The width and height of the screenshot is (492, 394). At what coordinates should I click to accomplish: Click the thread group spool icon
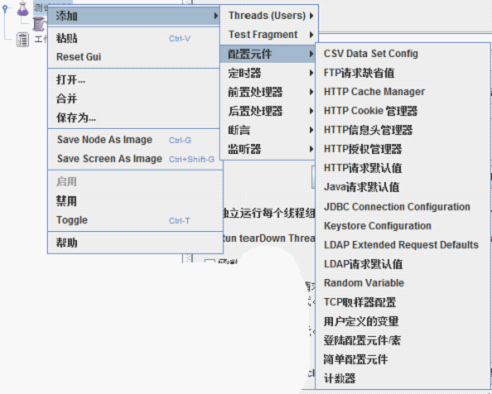point(39,24)
